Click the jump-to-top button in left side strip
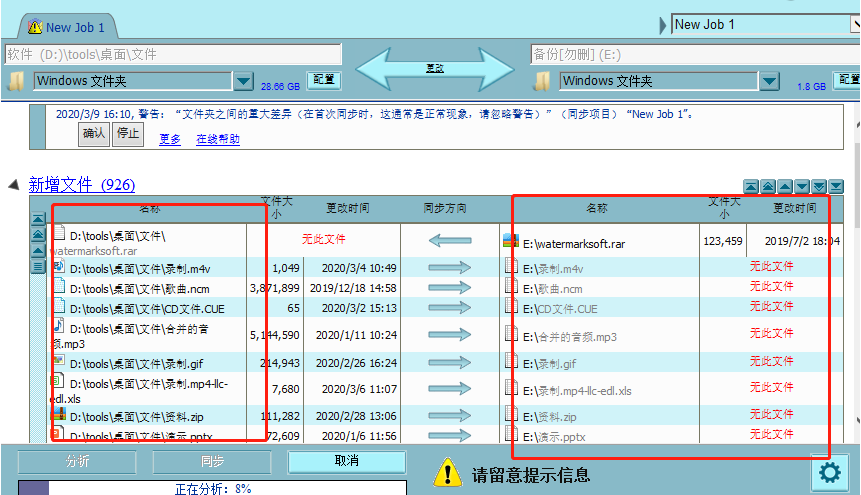The image size is (861, 495). (x=38, y=219)
